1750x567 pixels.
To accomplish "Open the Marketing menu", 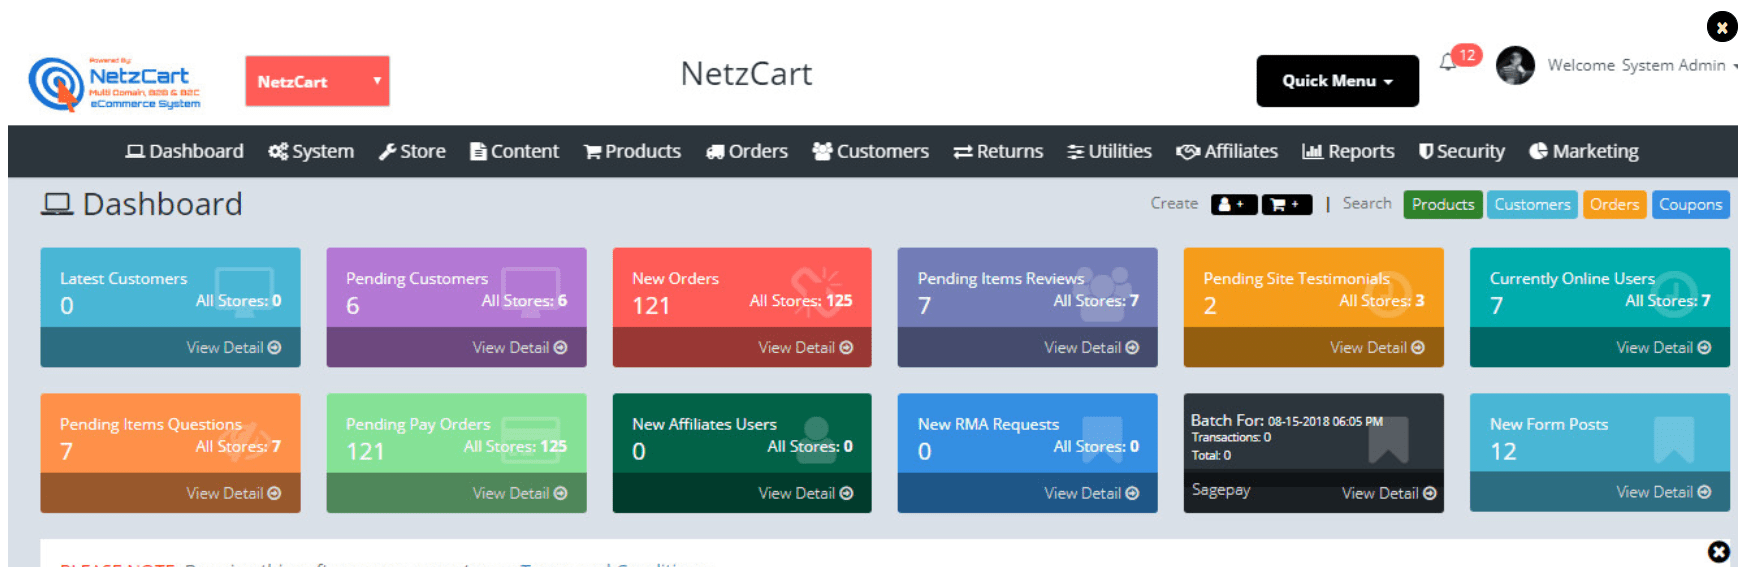I will click(1584, 152).
